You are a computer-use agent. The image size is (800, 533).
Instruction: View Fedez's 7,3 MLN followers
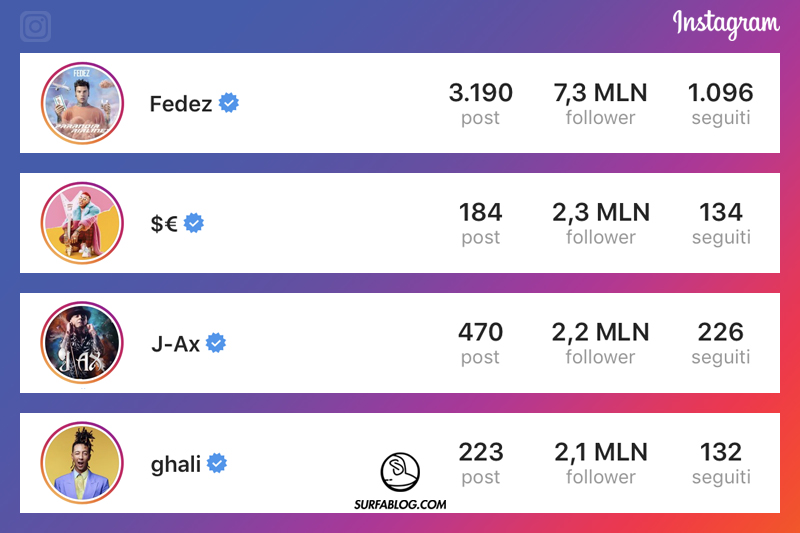[600, 103]
